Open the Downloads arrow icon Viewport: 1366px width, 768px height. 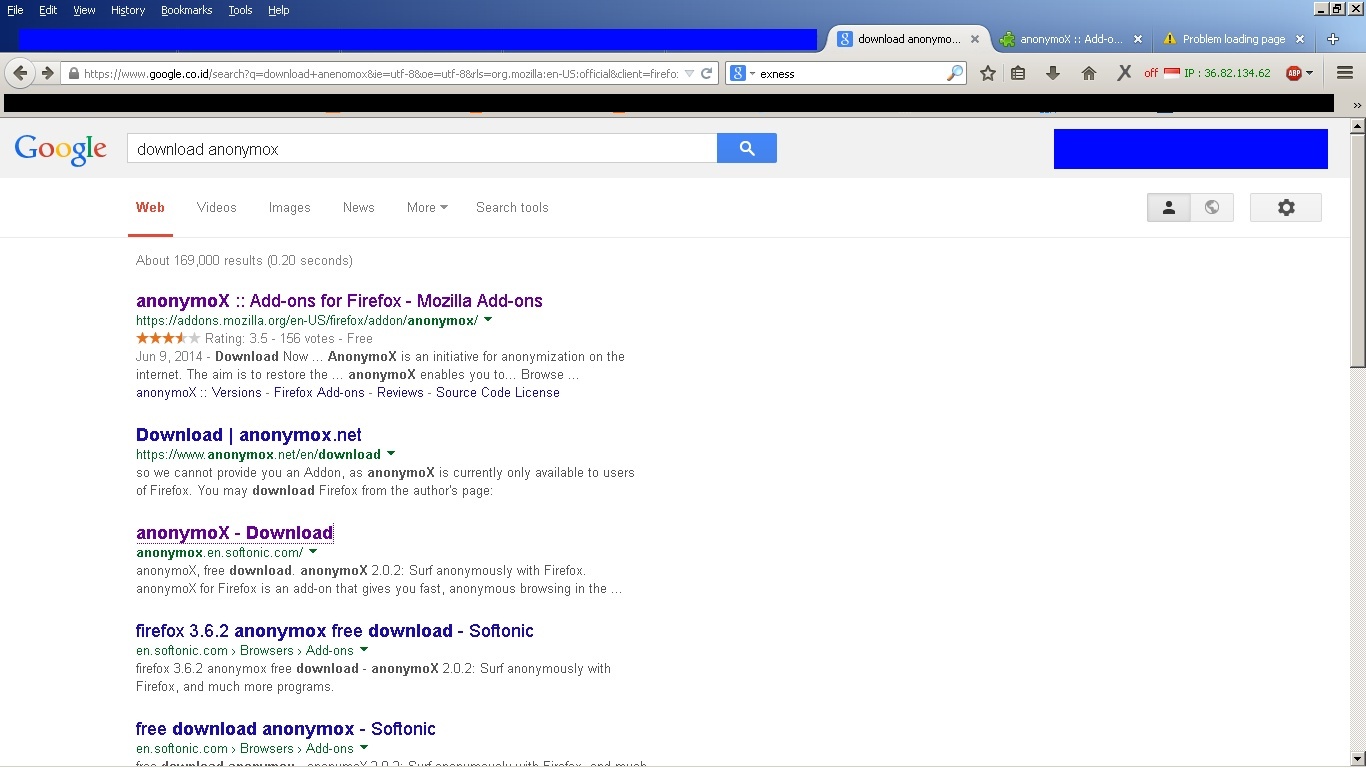coord(1052,73)
